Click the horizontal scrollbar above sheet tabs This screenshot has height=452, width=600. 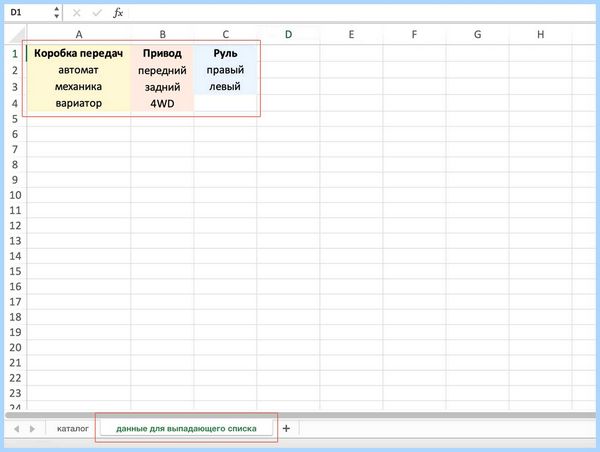point(300,415)
